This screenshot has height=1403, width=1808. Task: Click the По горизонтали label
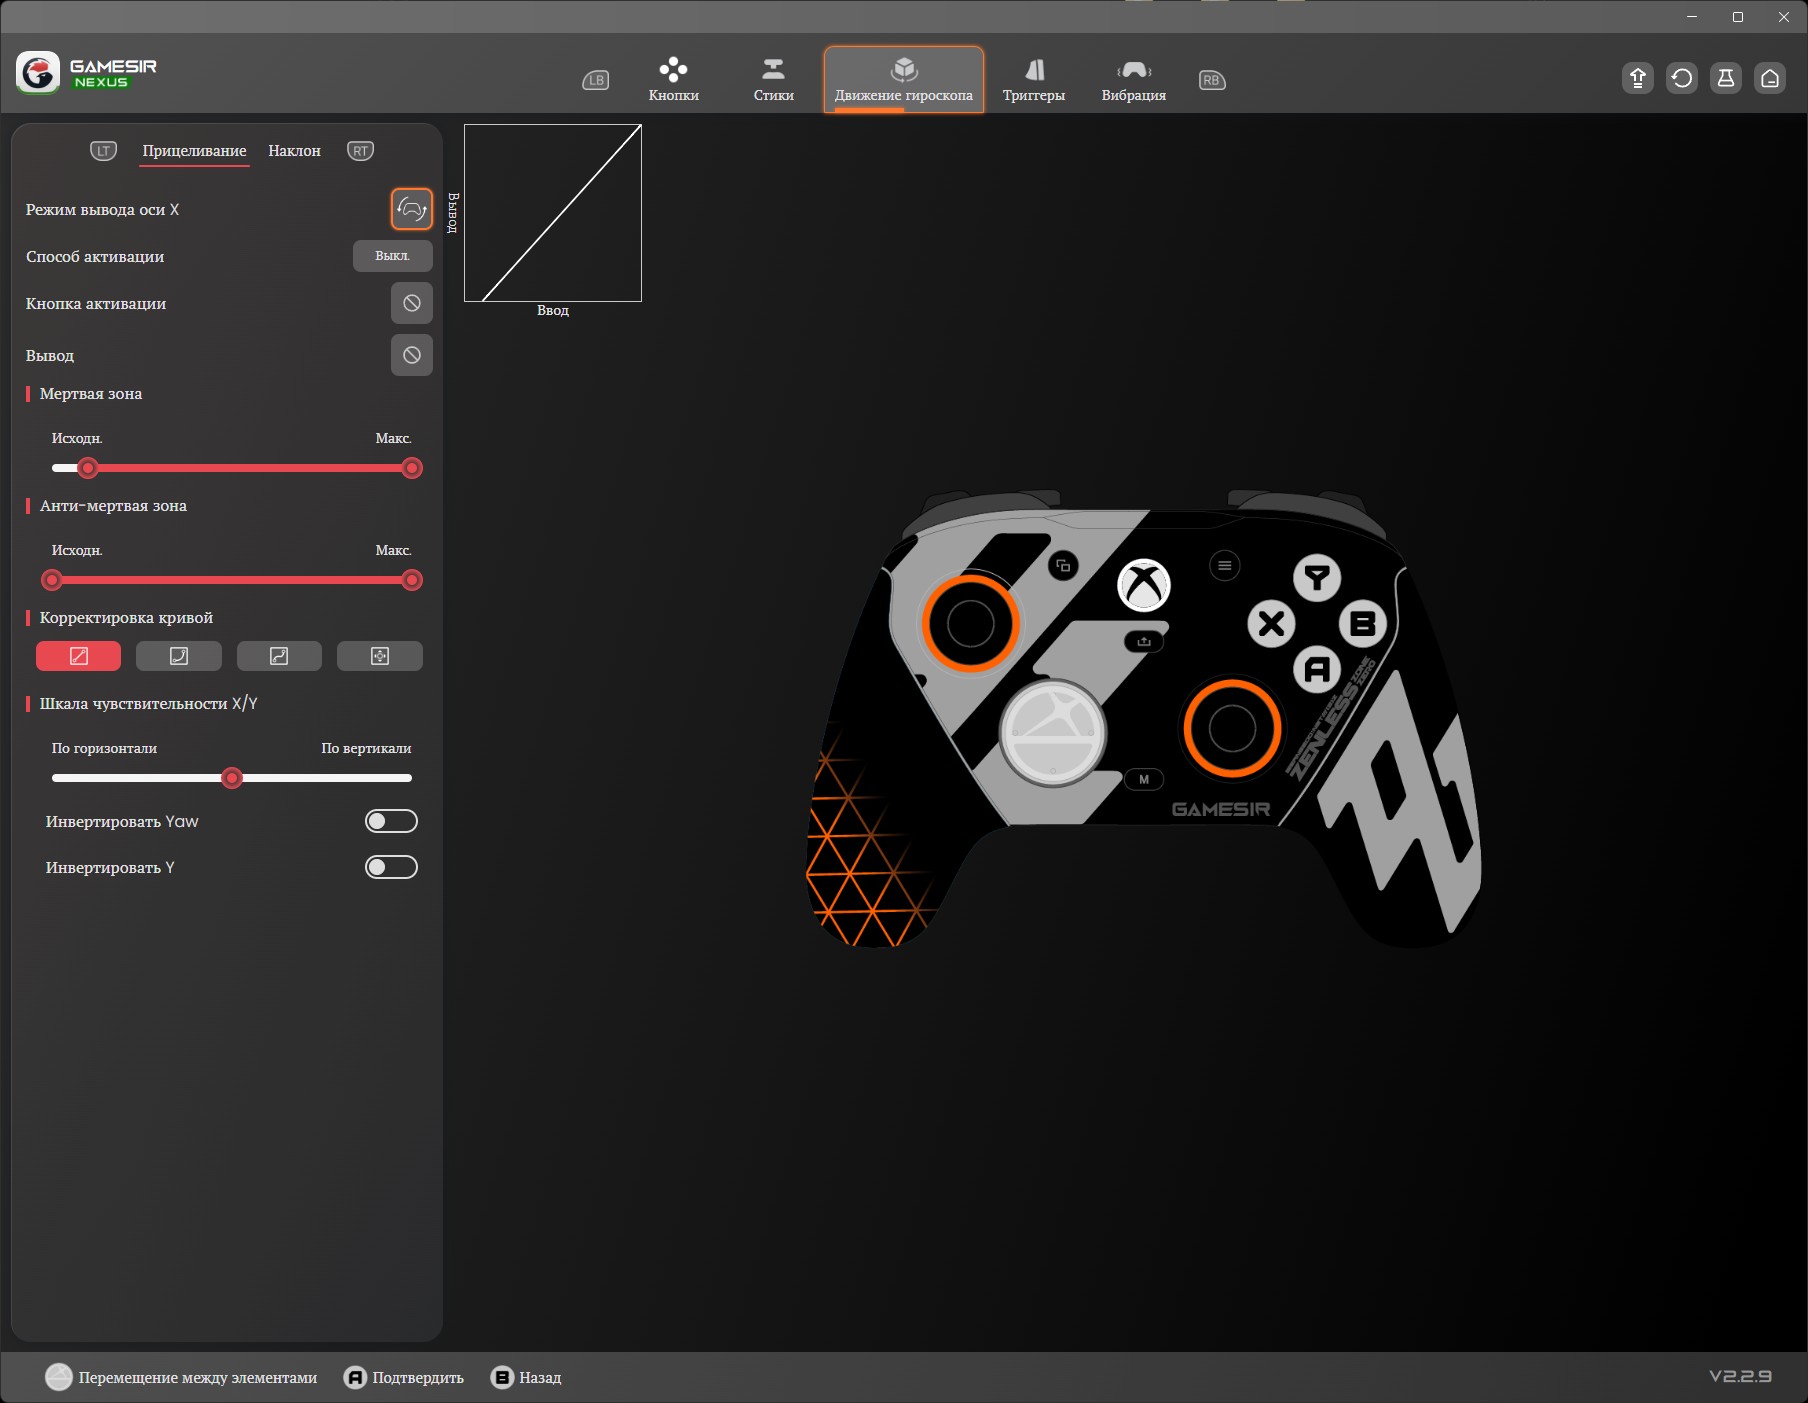click(x=104, y=748)
